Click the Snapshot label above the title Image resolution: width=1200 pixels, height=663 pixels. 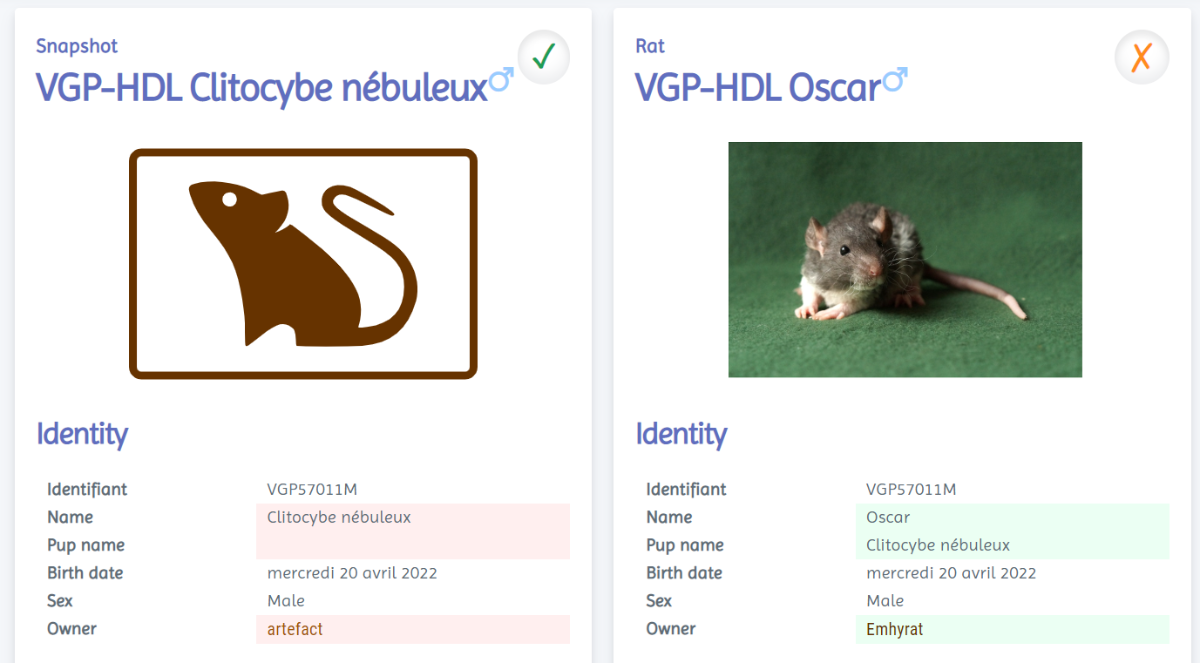(x=77, y=46)
